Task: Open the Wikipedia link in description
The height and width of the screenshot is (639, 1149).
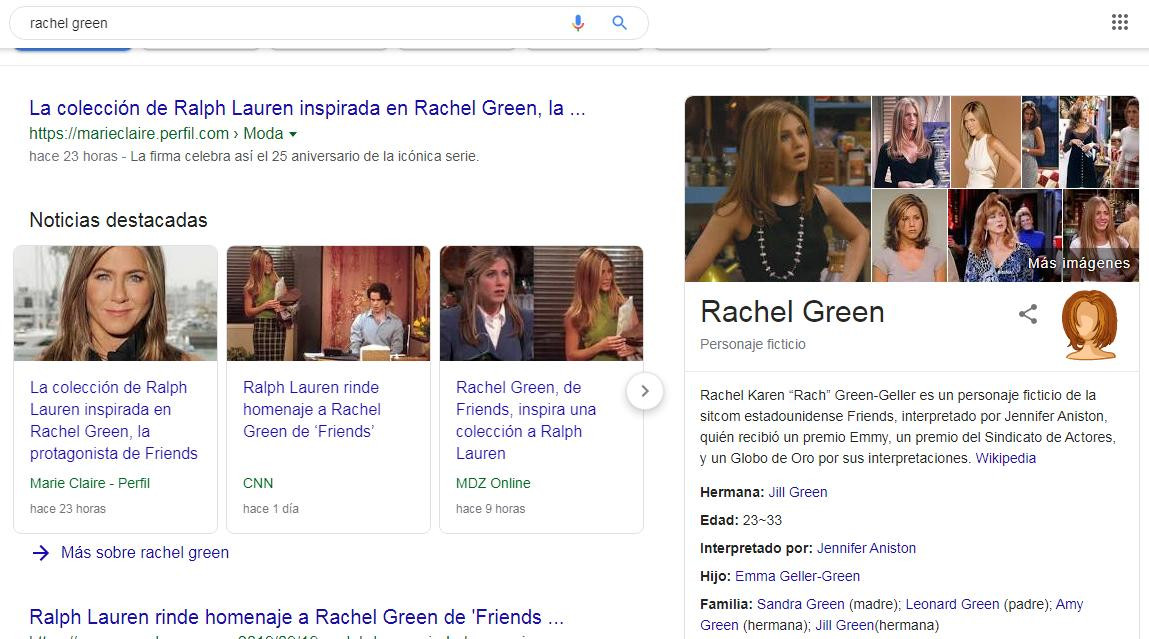Action: coord(1005,458)
